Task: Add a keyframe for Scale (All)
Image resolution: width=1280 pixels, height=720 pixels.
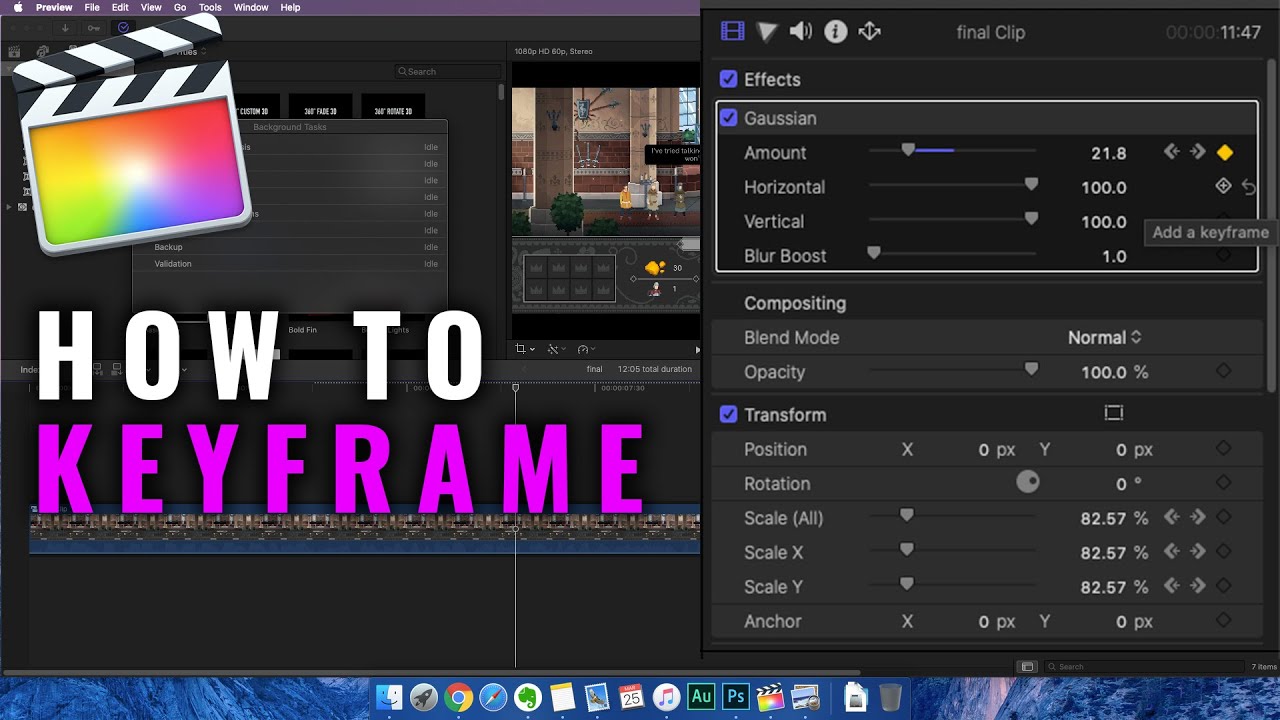Action: 1223,518
